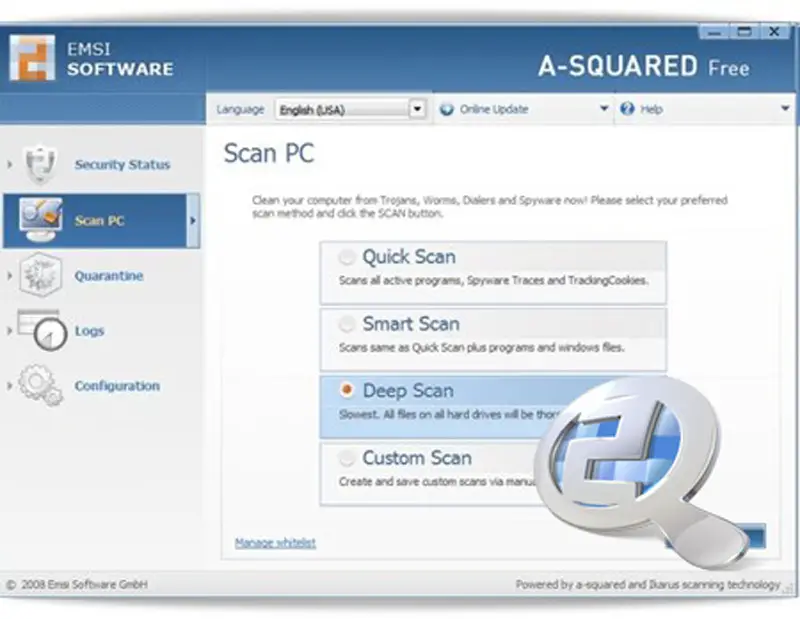Click the Configuration gears icon

pyautogui.click(x=40, y=385)
